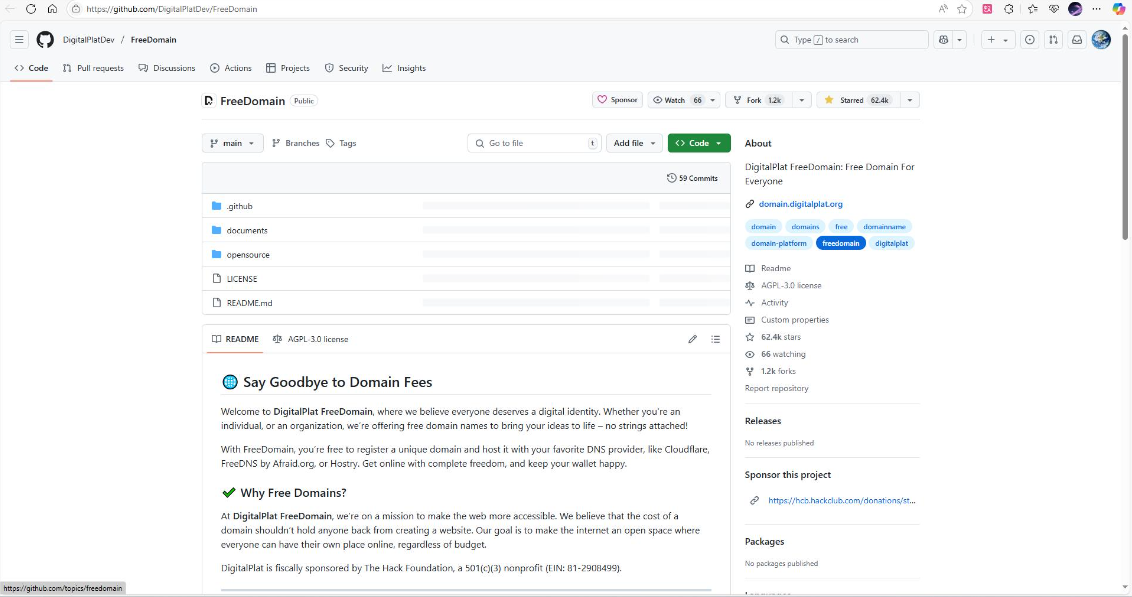1132x597 pixels.
Task: Open Tags link
Action: pyautogui.click(x=341, y=143)
